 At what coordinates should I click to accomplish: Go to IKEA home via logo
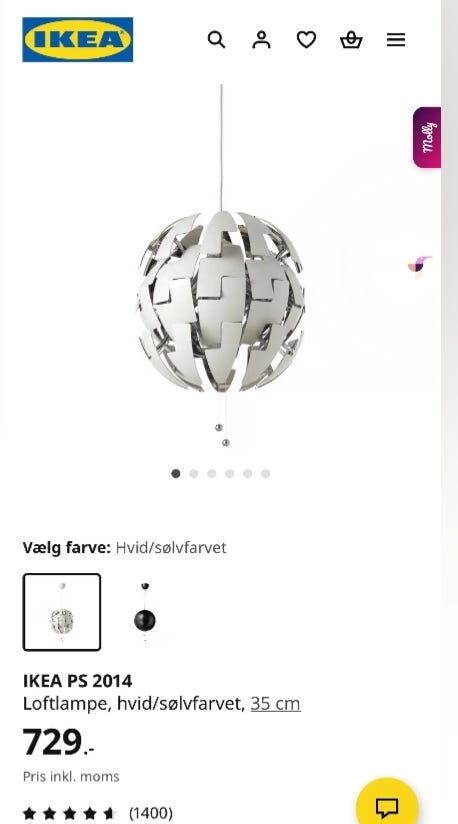click(x=77, y=39)
